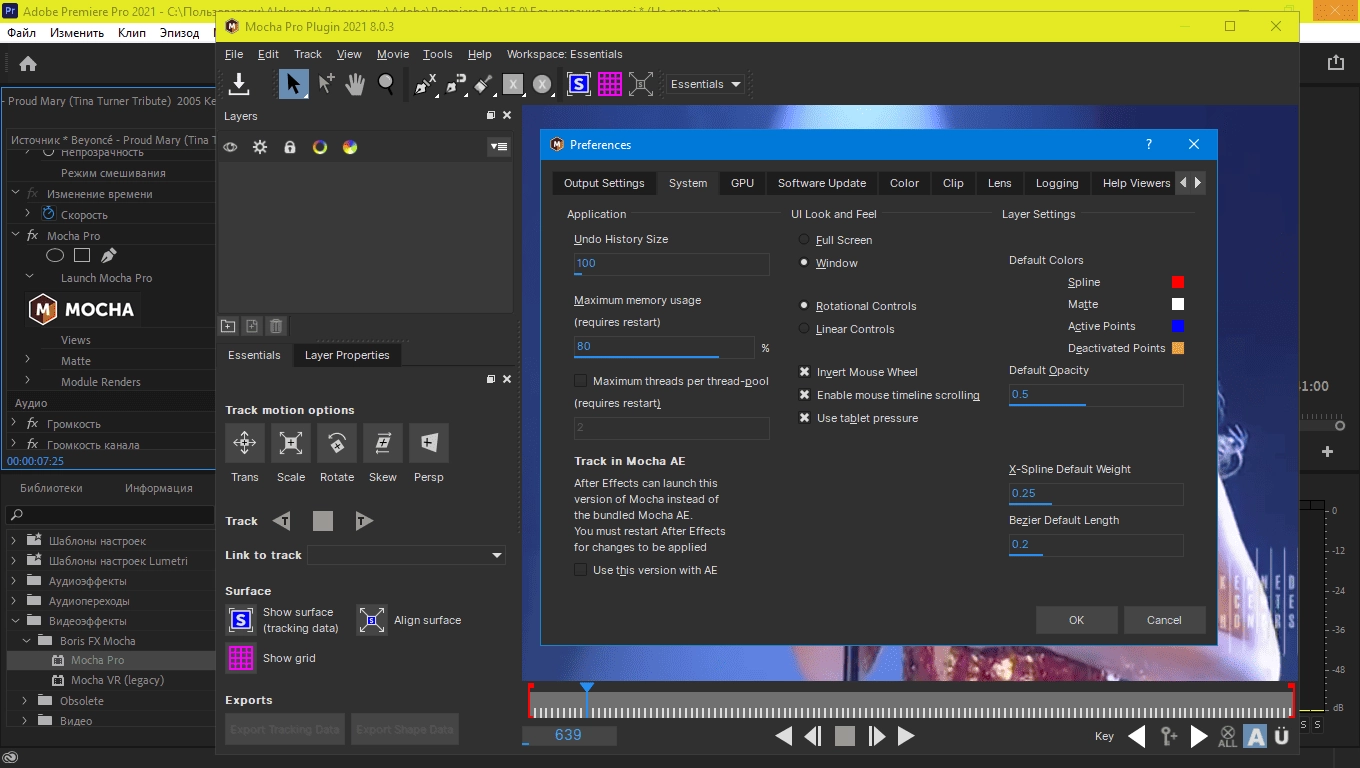The height and width of the screenshot is (768, 1360).
Task: Select the paint brush tool
Action: coord(484,84)
